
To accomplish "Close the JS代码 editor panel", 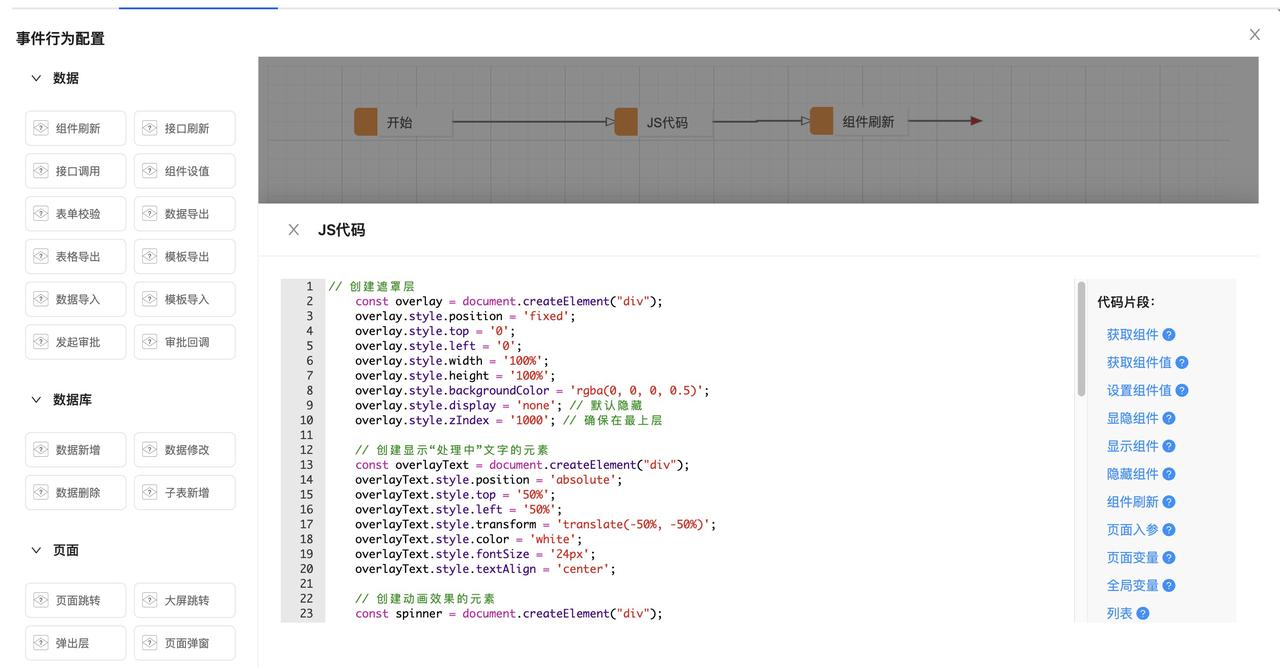I will [294, 230].
